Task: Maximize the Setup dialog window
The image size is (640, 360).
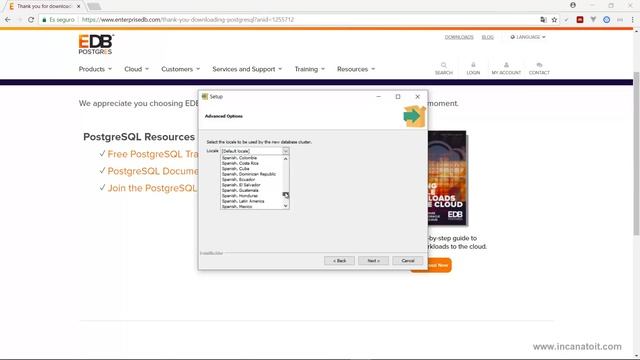Action: pyautogui.click(x=398, y=97)
